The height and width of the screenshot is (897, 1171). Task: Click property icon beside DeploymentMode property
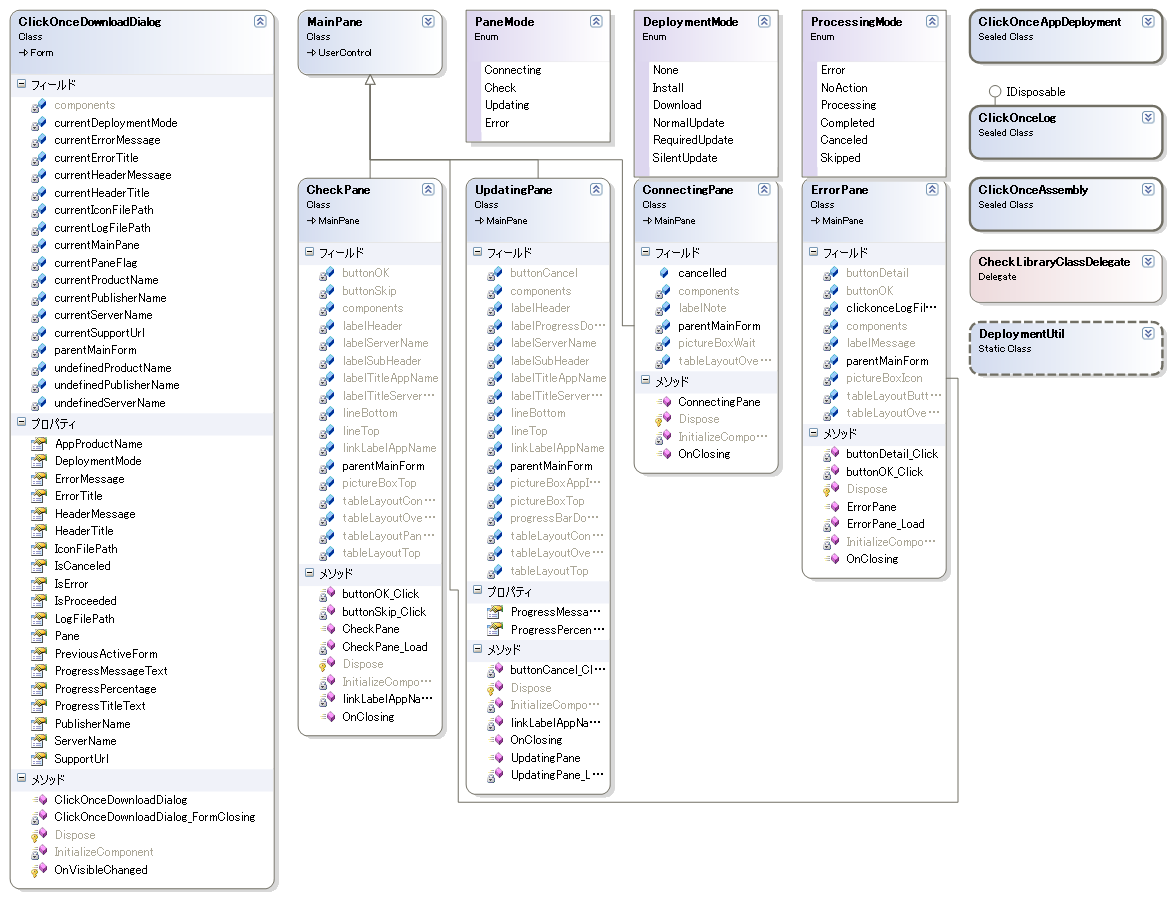39,462
